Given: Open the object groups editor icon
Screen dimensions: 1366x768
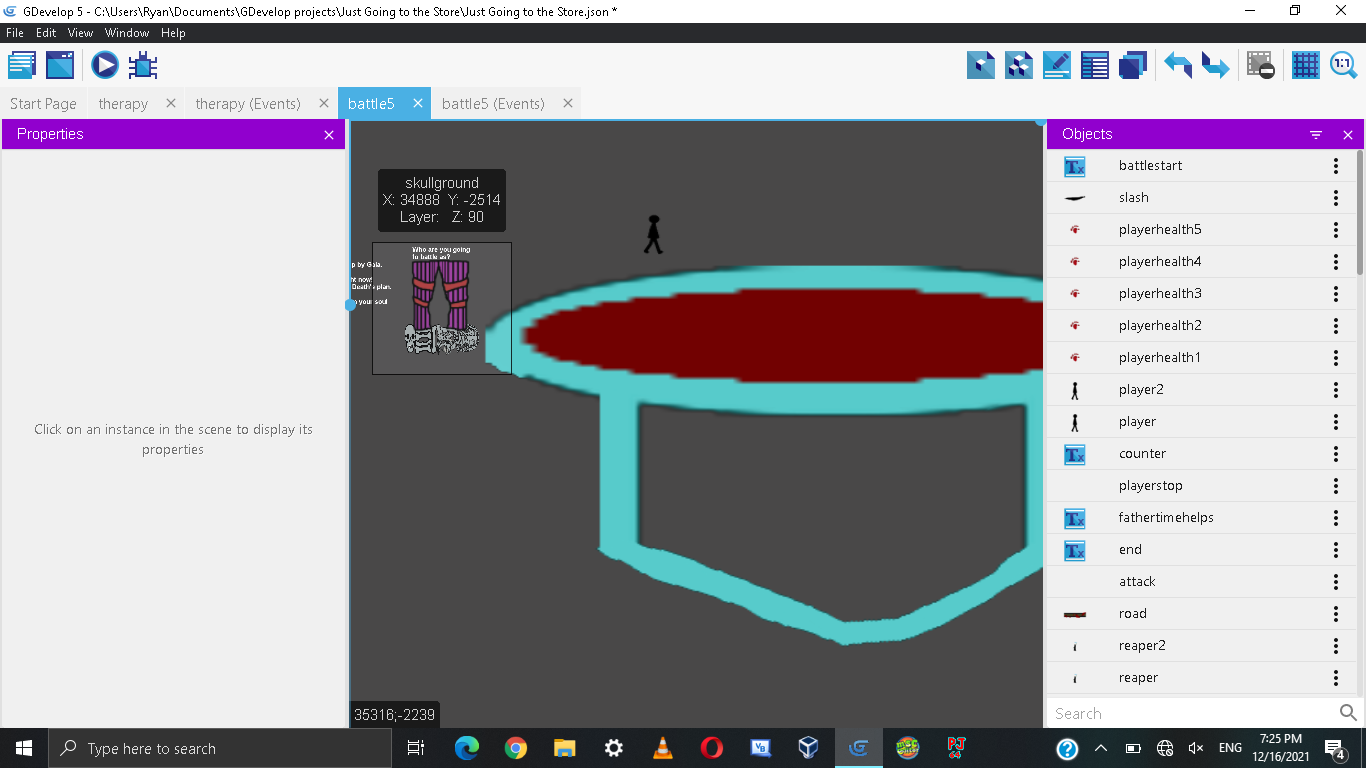Looking at the screenshot, I should point(1019,66).
